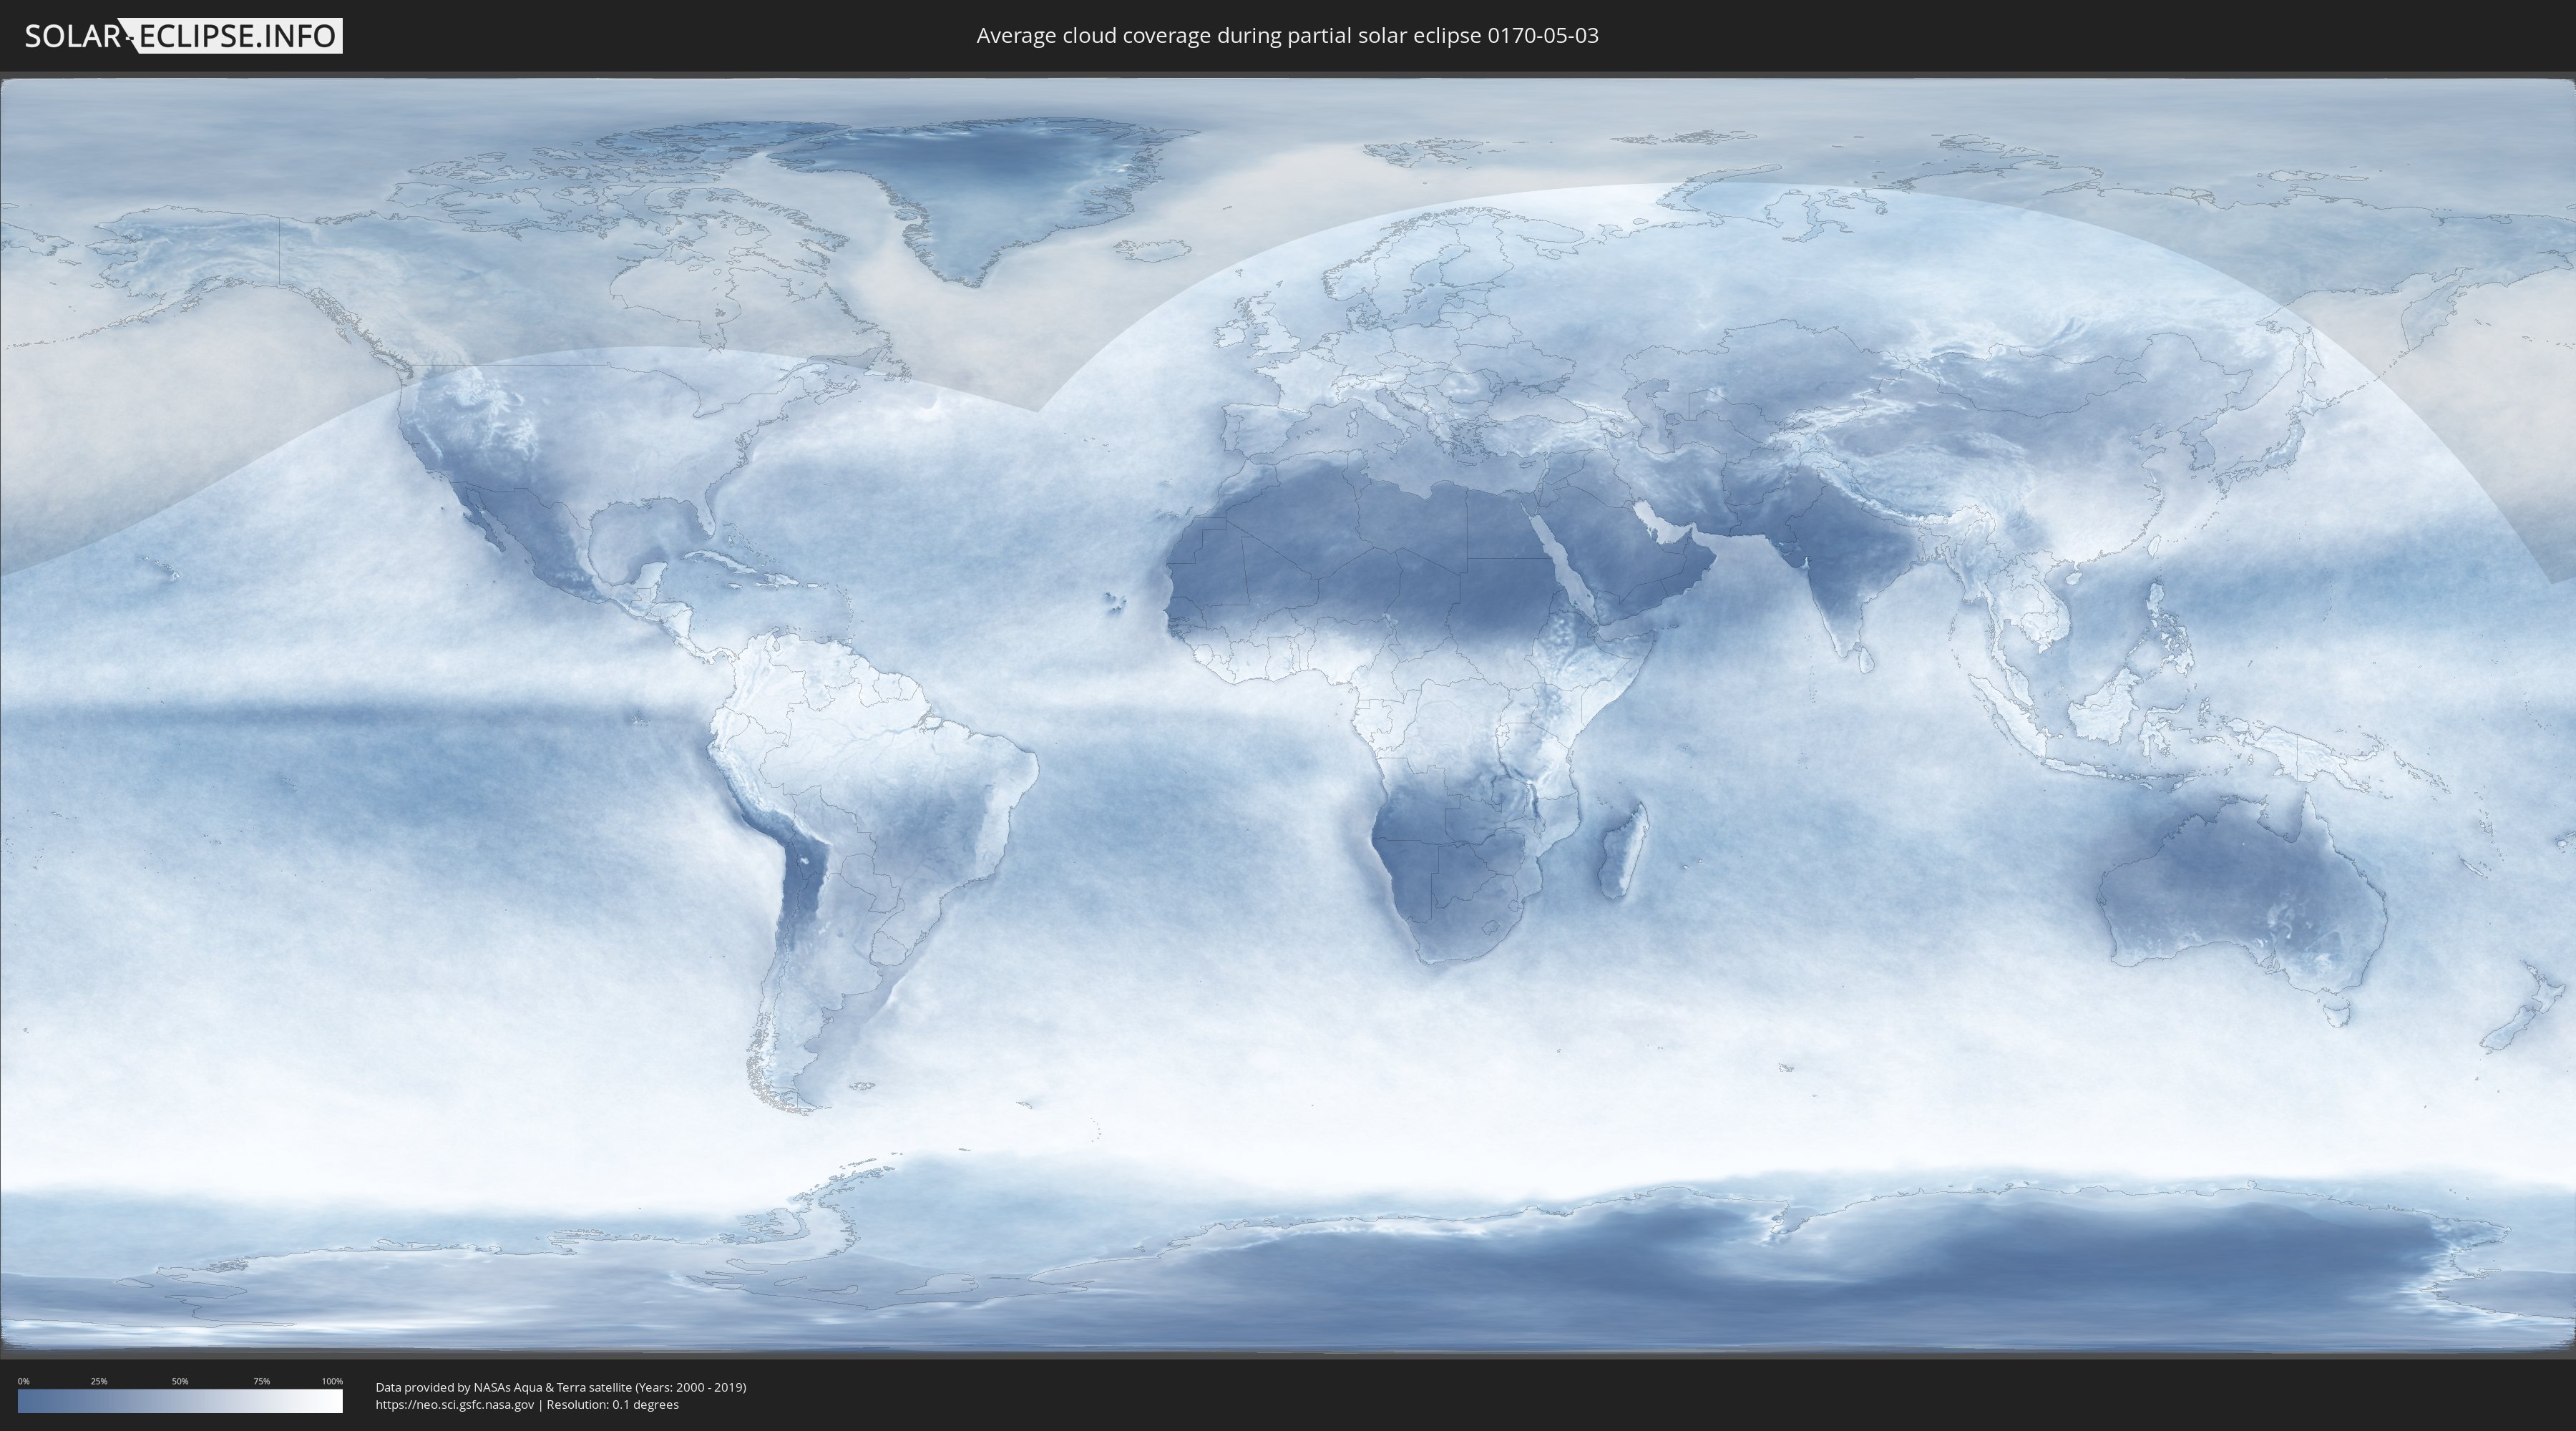Open the neo.sci.gsfc.nasa.gov link
Viewport: 2576px width, 1431px height.
pos(455,1404)
